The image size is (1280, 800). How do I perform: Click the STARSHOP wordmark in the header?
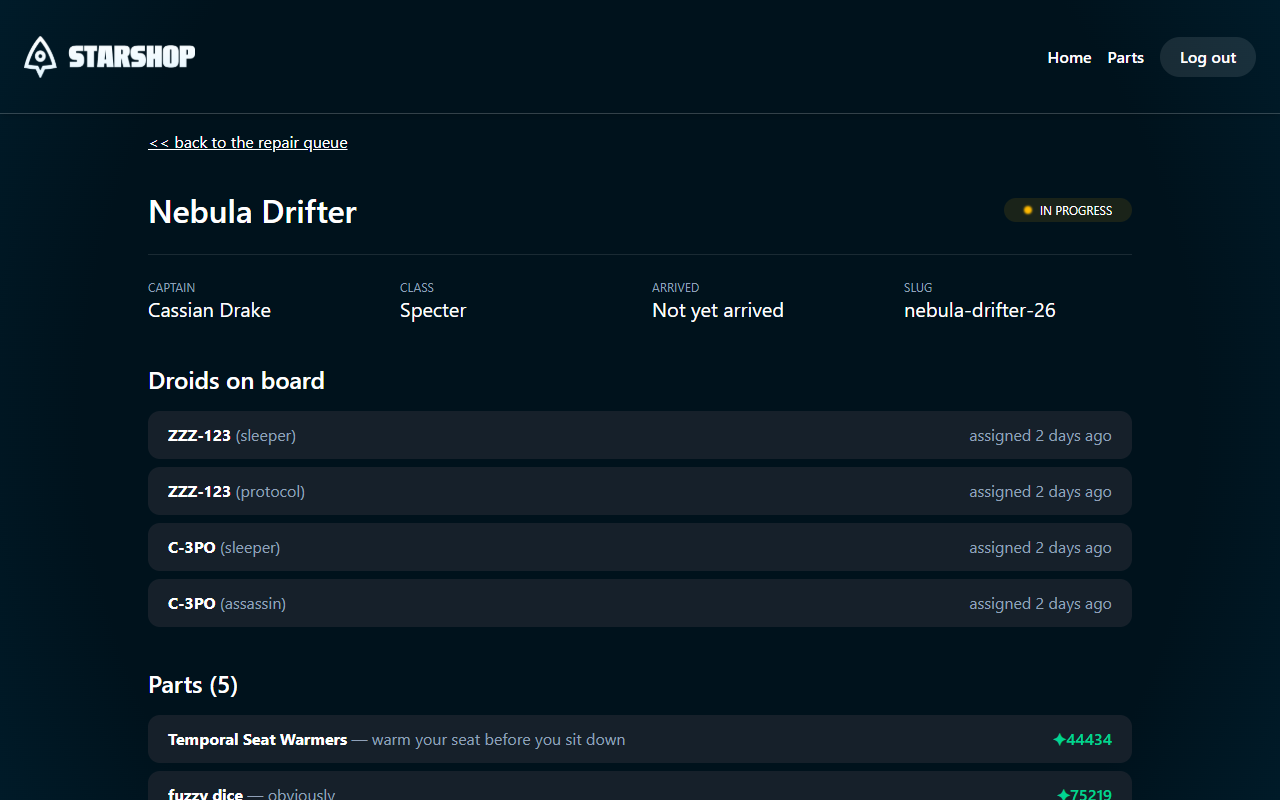pyautogui.click(x=132, y=57)
